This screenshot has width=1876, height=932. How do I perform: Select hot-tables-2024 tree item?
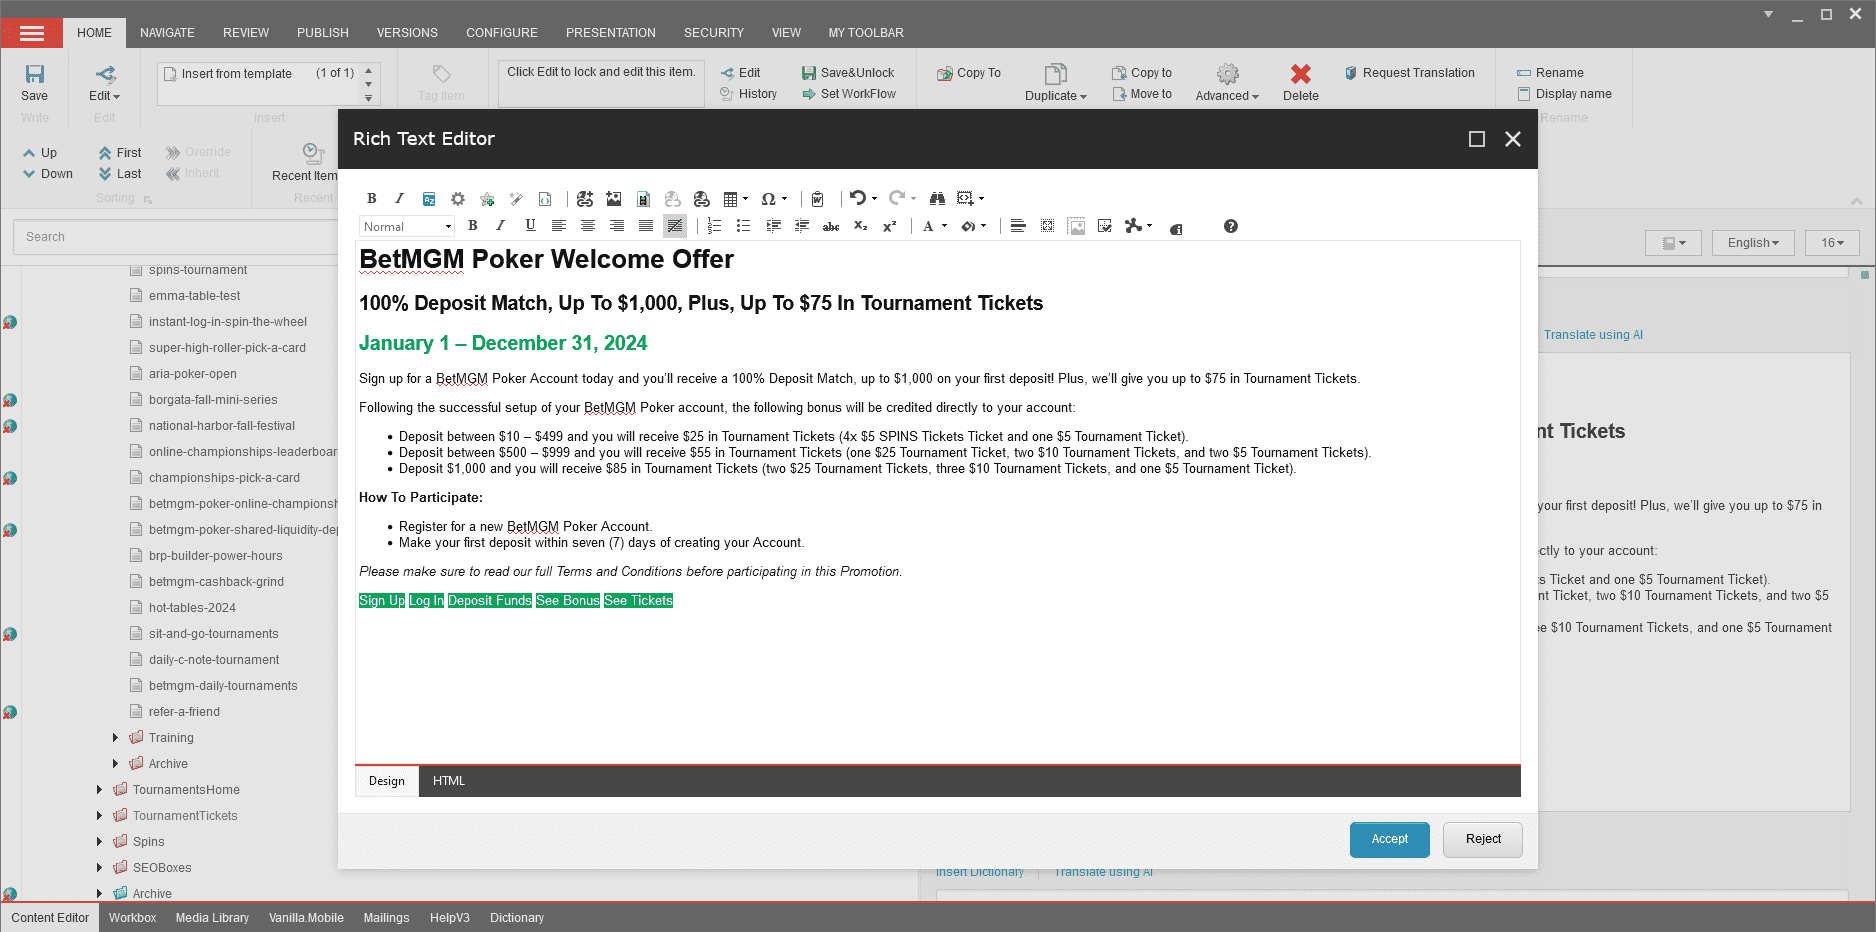pyautogui.click(x=192, y=608)
